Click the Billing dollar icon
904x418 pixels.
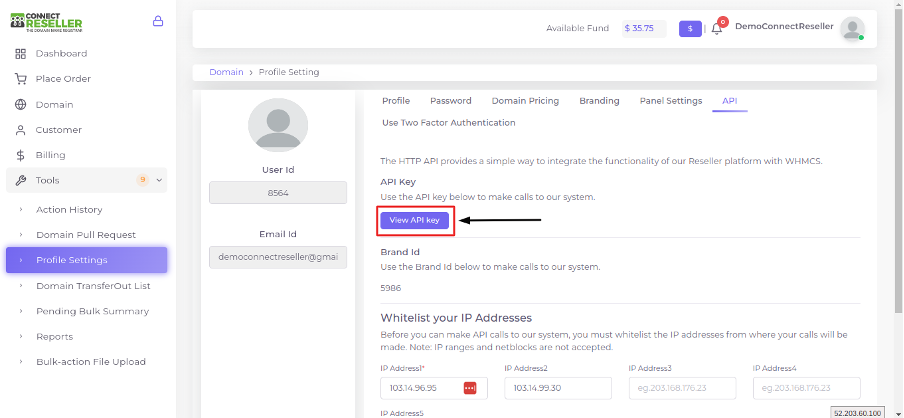click(x=20, y=155)
